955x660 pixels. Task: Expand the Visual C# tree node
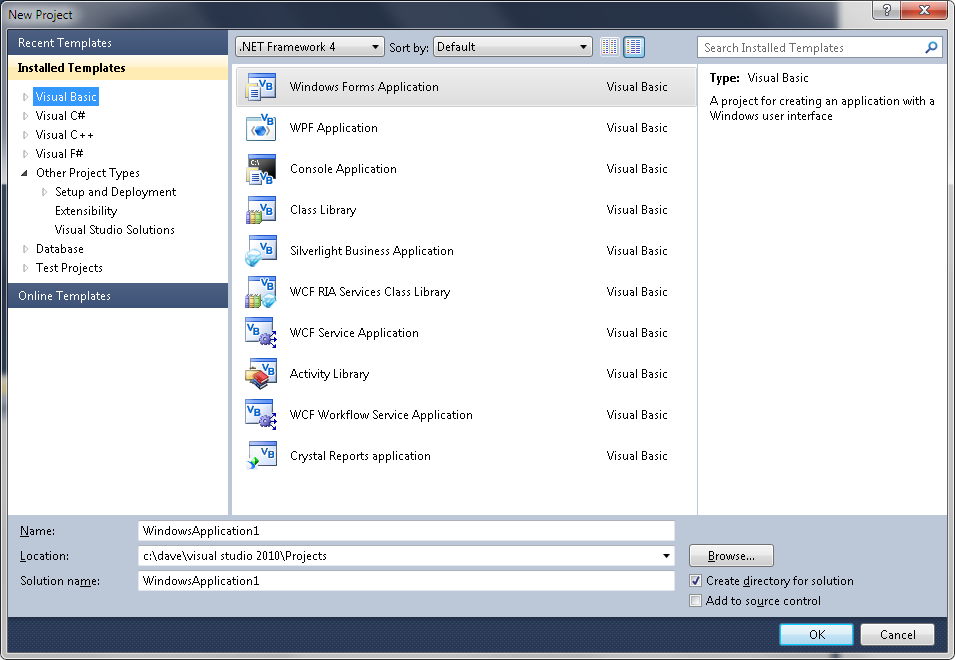pos(26,116)
